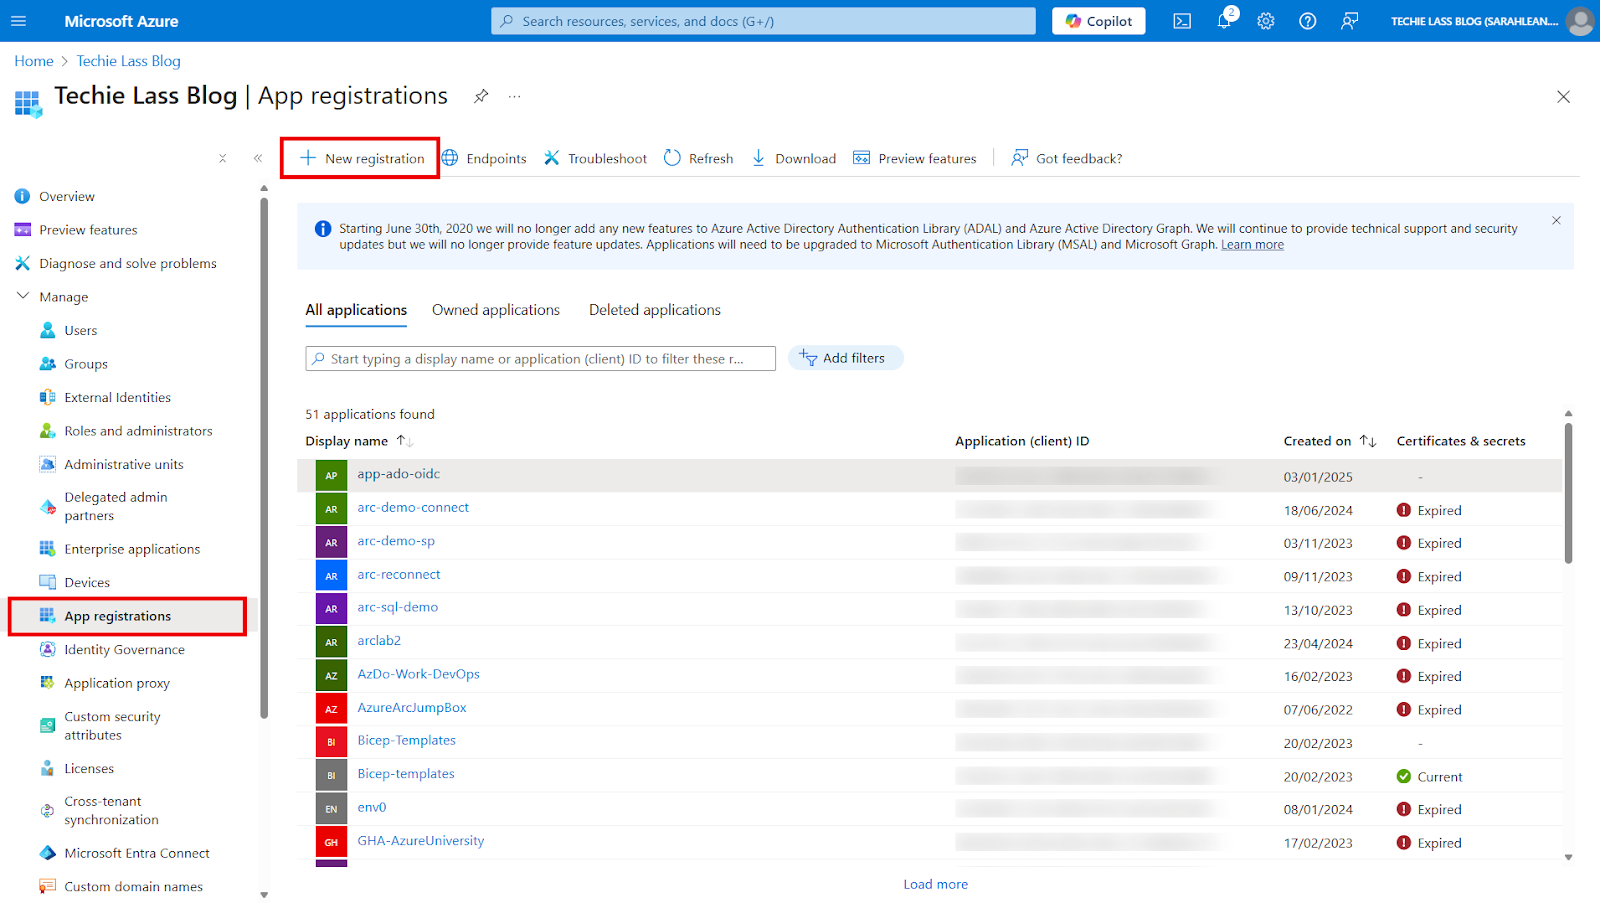1600x903 pixels.
Task: Open the more options ellipsis beside title
Action: [514, 97]
